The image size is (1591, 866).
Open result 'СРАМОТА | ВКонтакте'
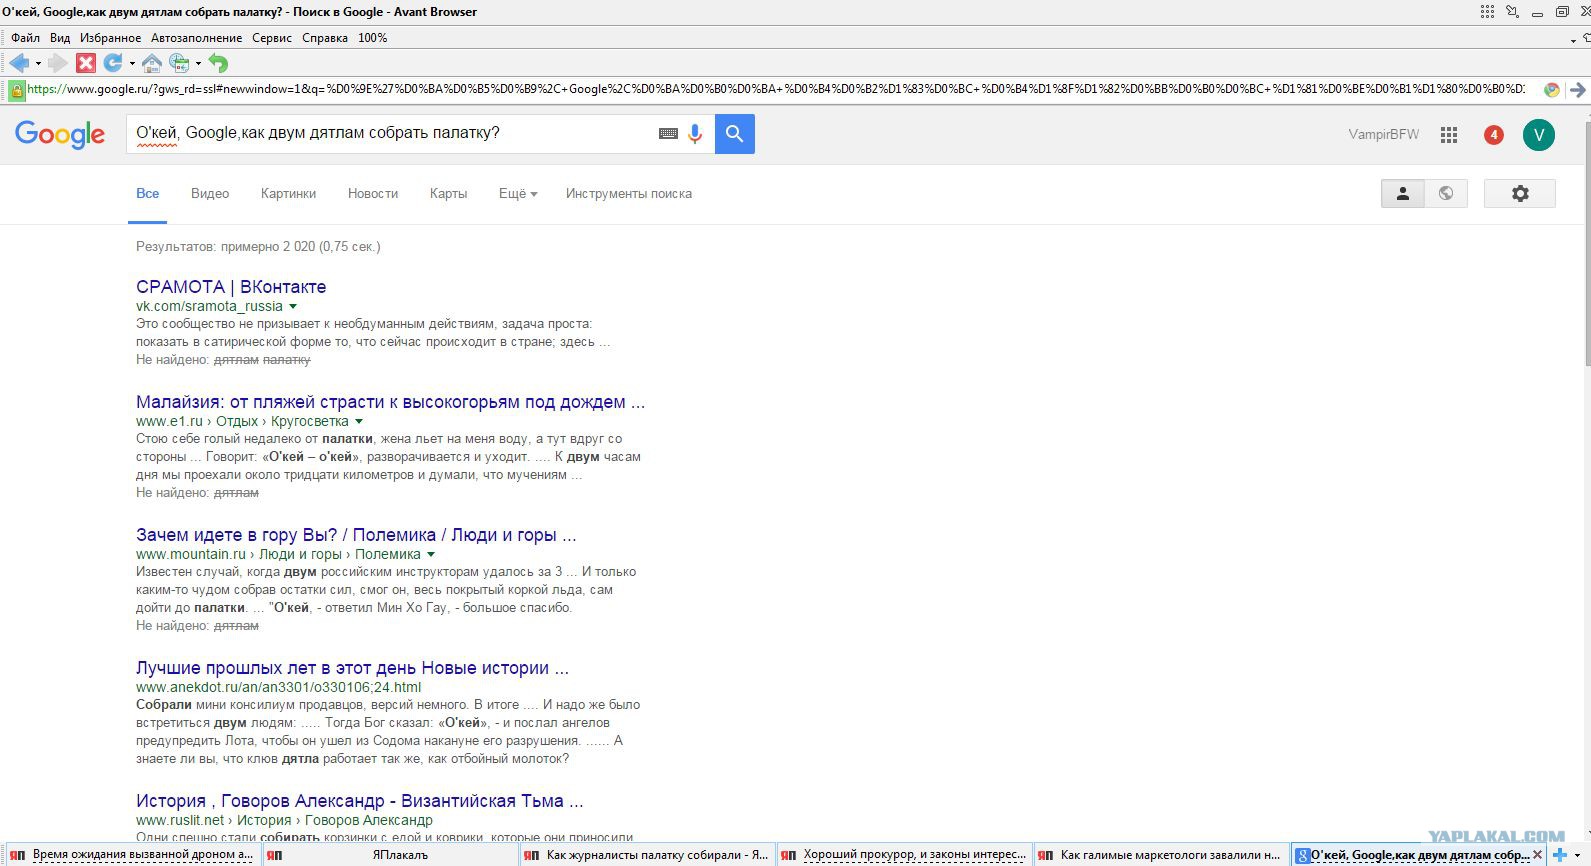(231, 287)
